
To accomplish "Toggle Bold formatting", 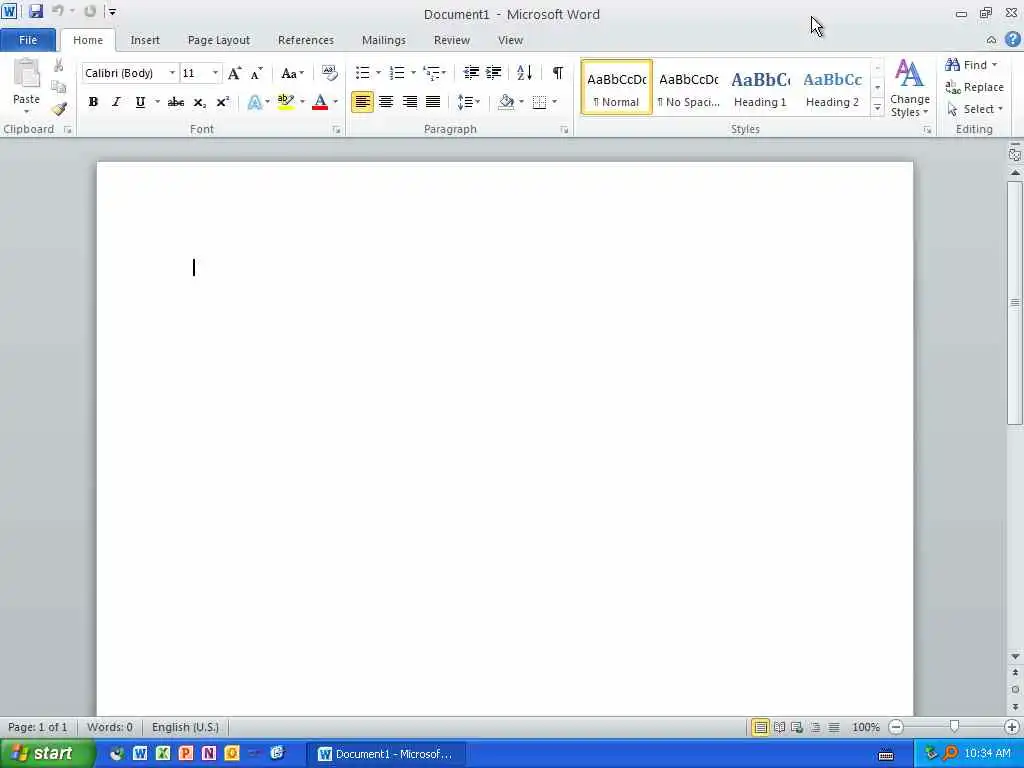I will tap(93, 102).
